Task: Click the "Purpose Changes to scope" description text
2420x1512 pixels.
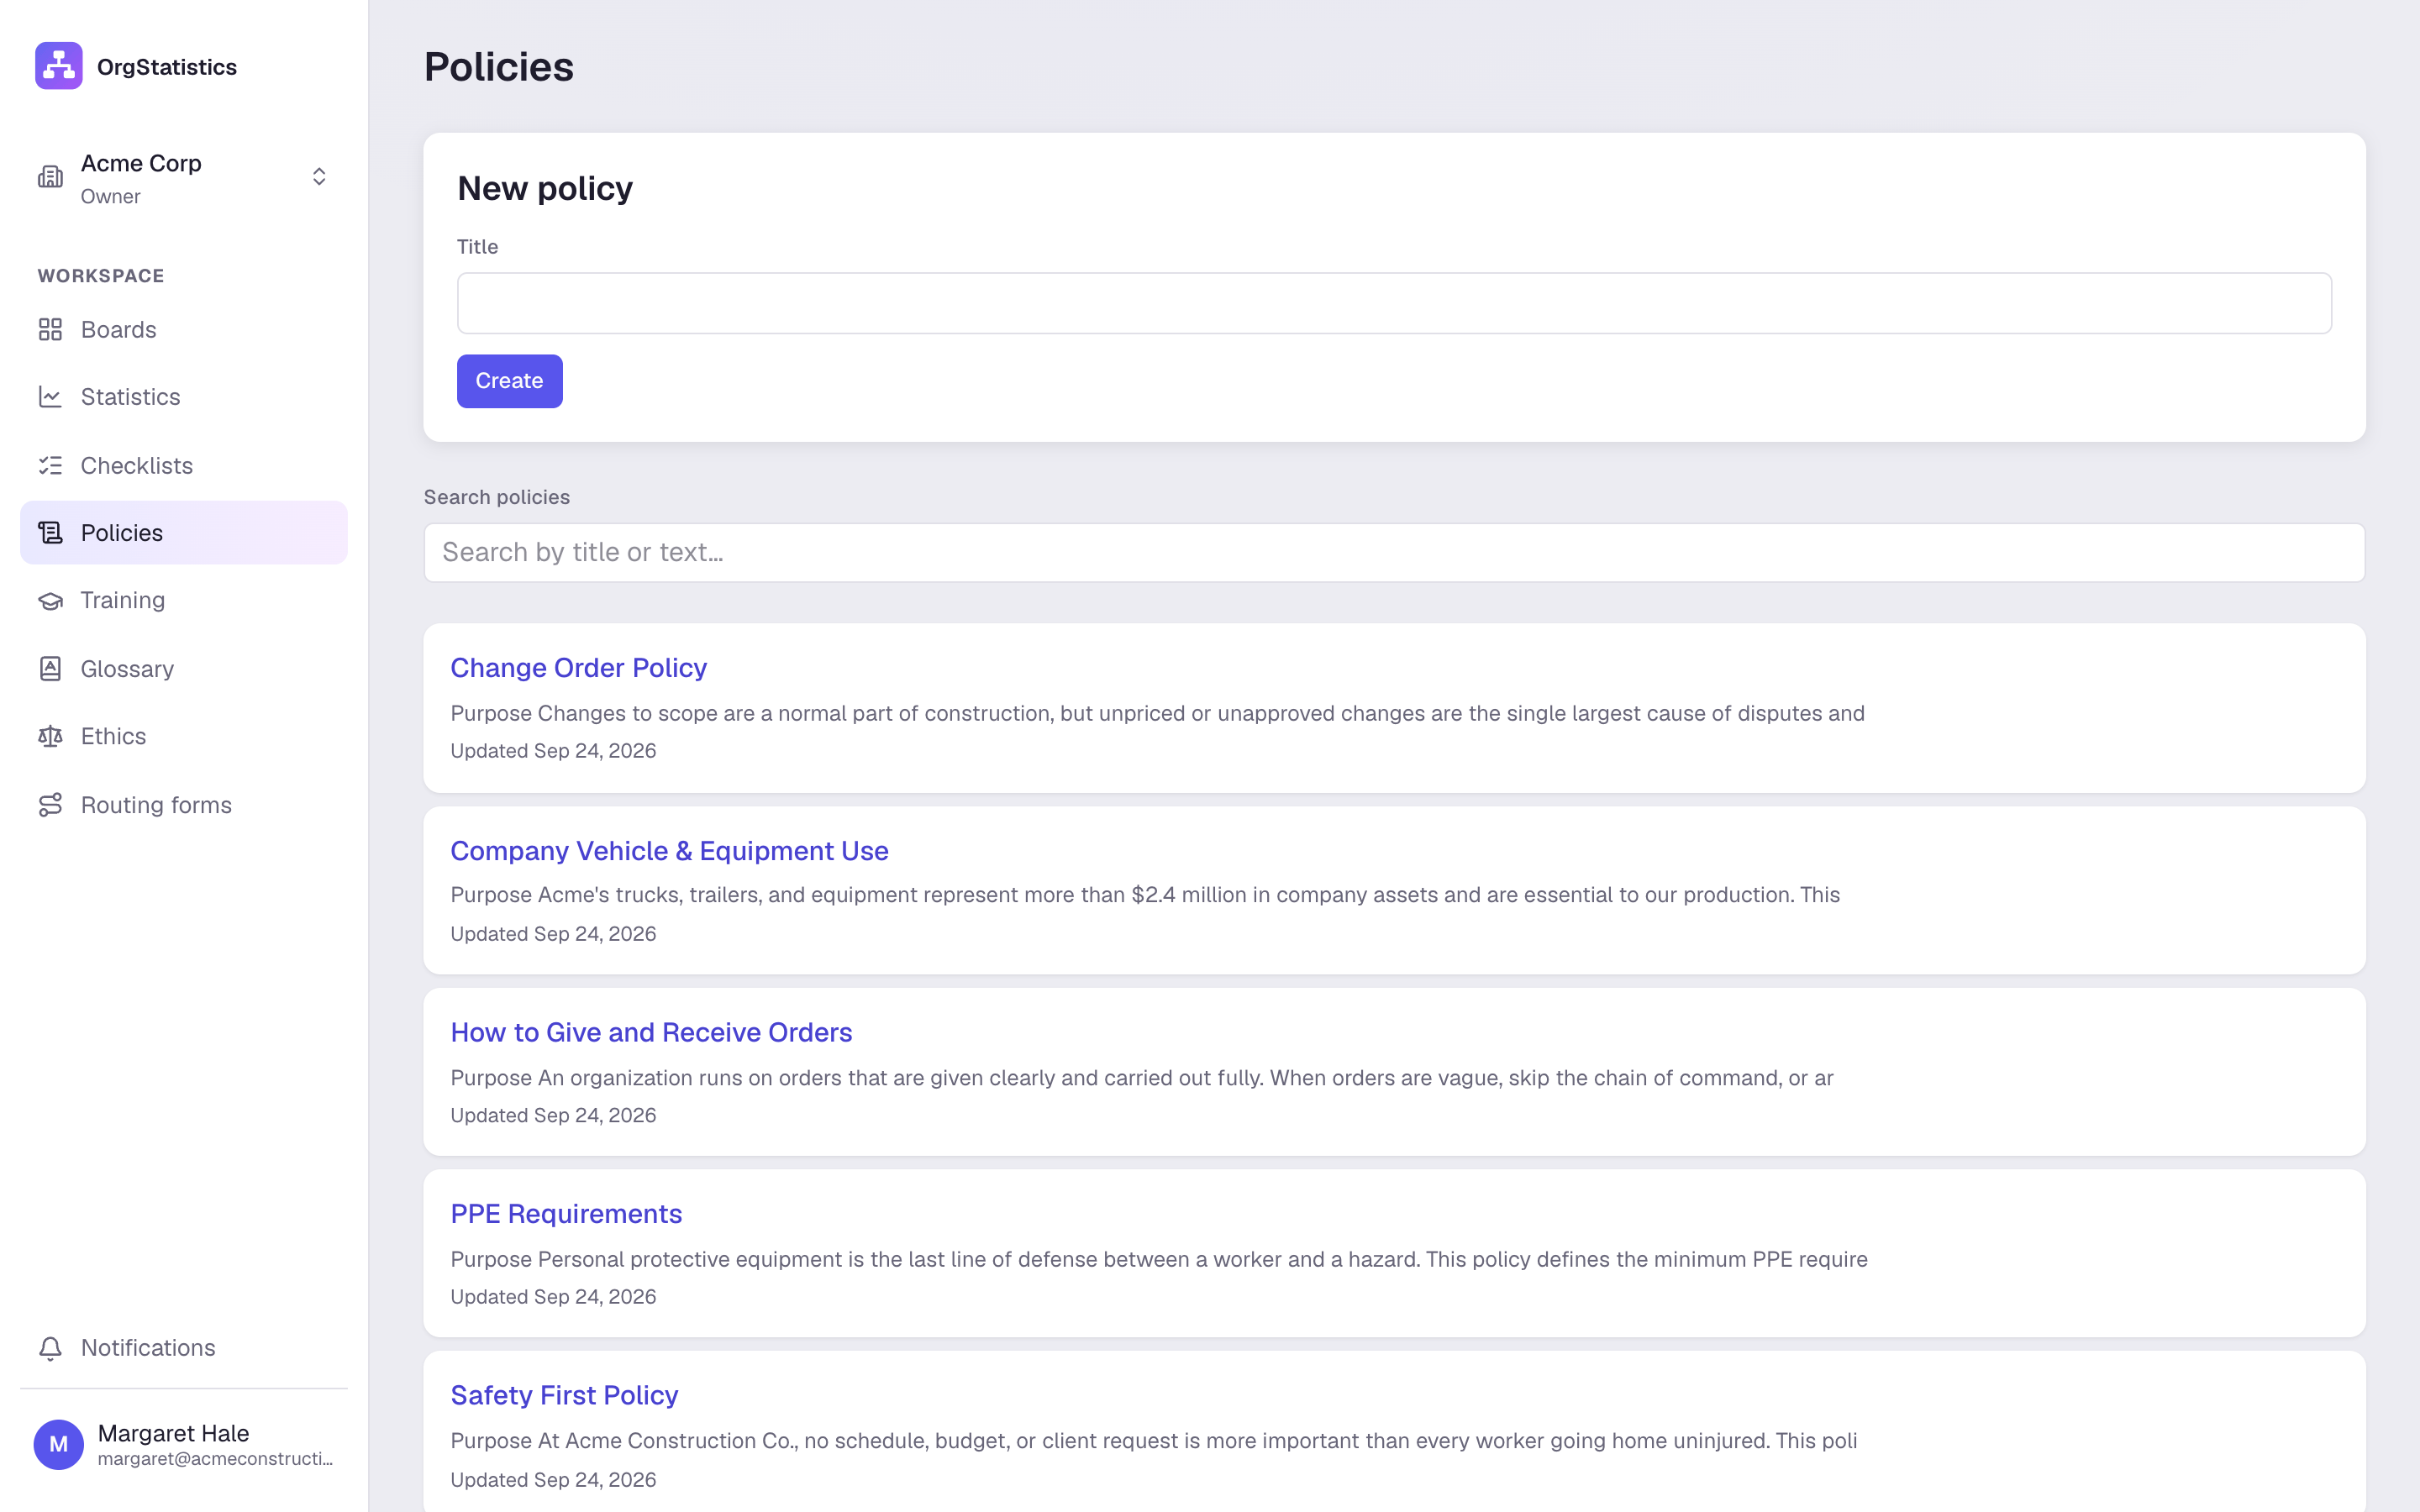Action: pos(1157,713)
